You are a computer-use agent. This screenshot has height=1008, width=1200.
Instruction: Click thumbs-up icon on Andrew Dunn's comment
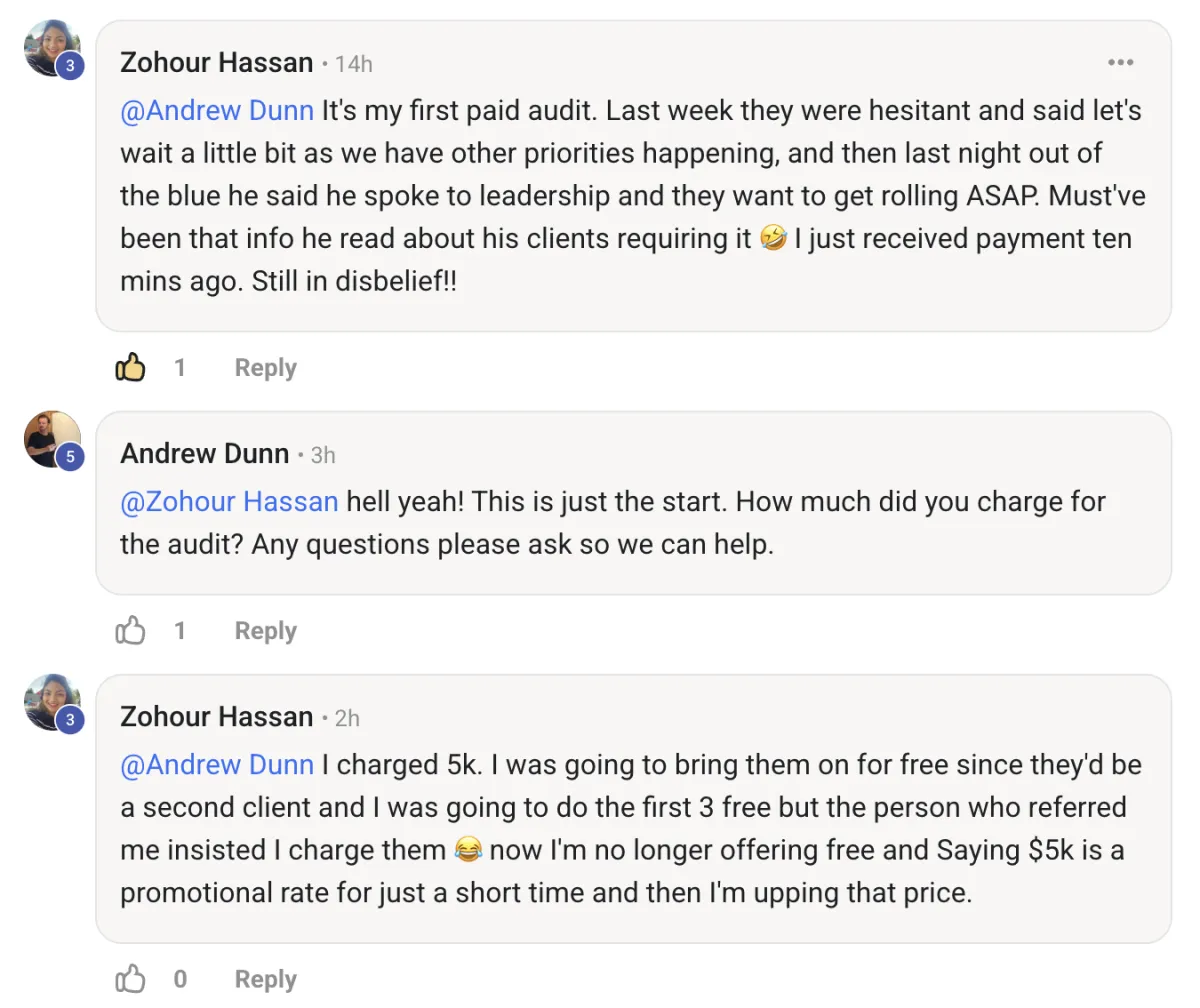click(x=130, y=631)
